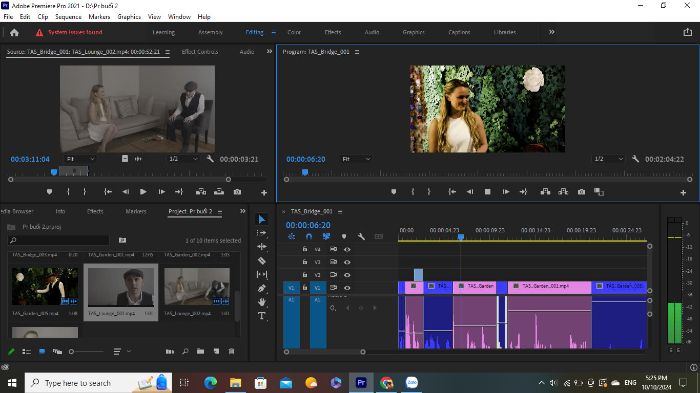This screenshot has height=393, width=700.
Task: Switch to the Color workspace tab
Action: click(x=294, y=32)
